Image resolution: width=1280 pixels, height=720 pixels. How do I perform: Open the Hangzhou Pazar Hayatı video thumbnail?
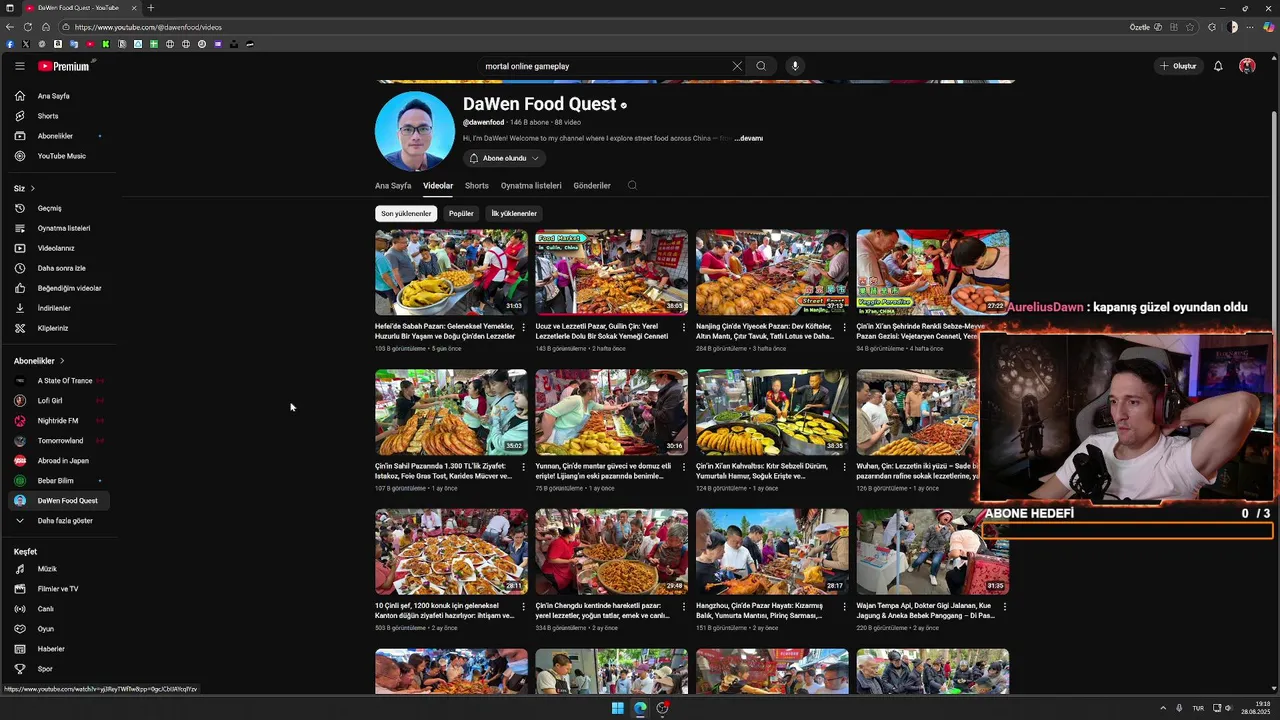(x=772, y=552)
